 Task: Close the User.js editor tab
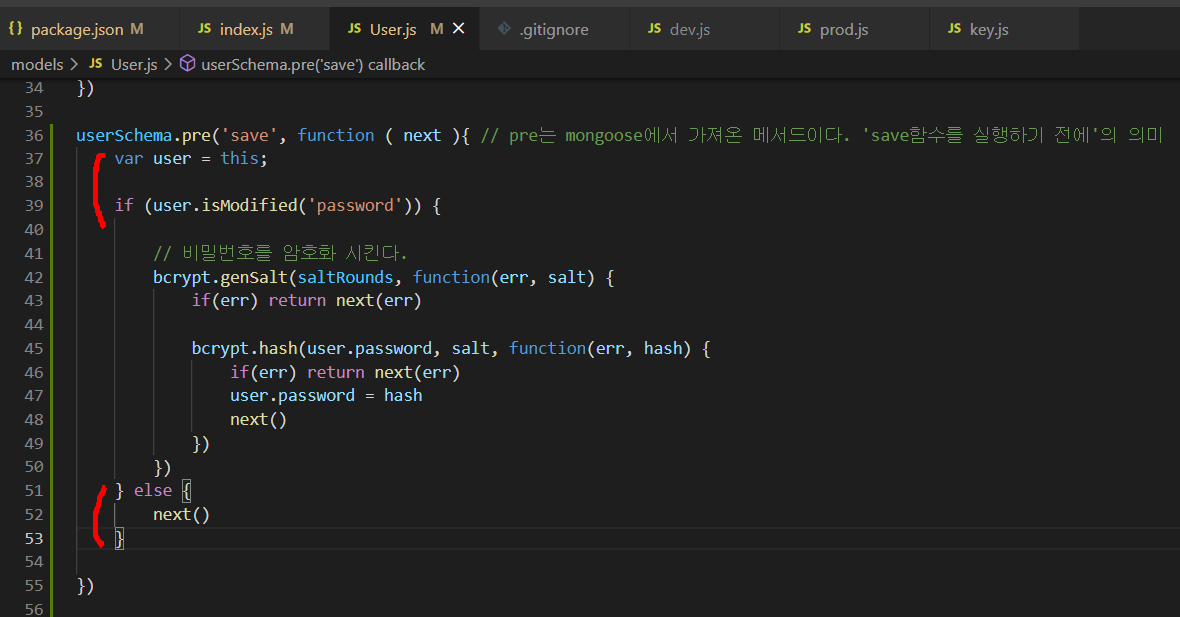click(x=459, y=29)
